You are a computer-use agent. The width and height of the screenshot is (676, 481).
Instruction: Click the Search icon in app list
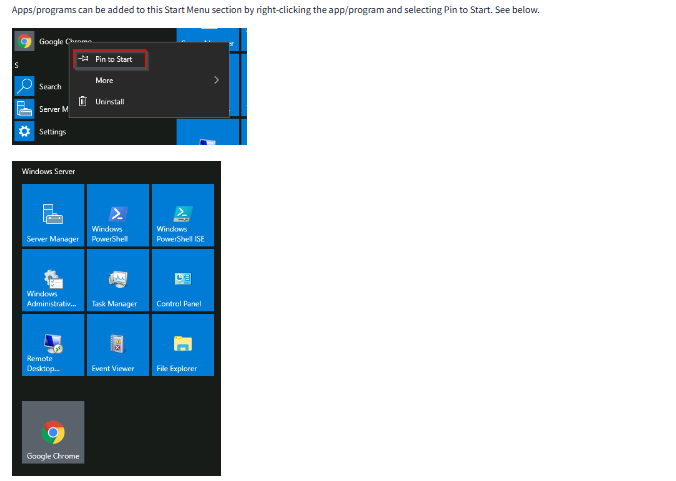coord(25,86)
